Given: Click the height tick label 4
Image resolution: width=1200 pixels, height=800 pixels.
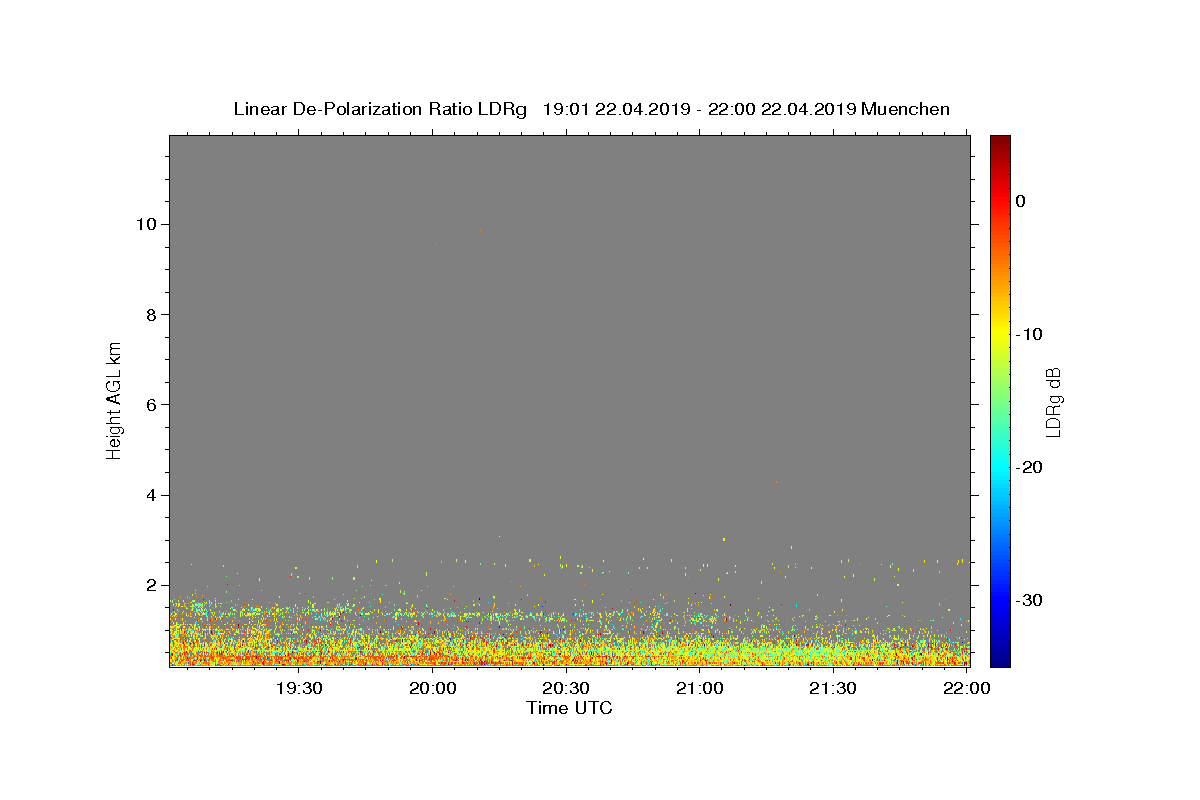Looking at the screenshot, I should click(x=152, y=495).
